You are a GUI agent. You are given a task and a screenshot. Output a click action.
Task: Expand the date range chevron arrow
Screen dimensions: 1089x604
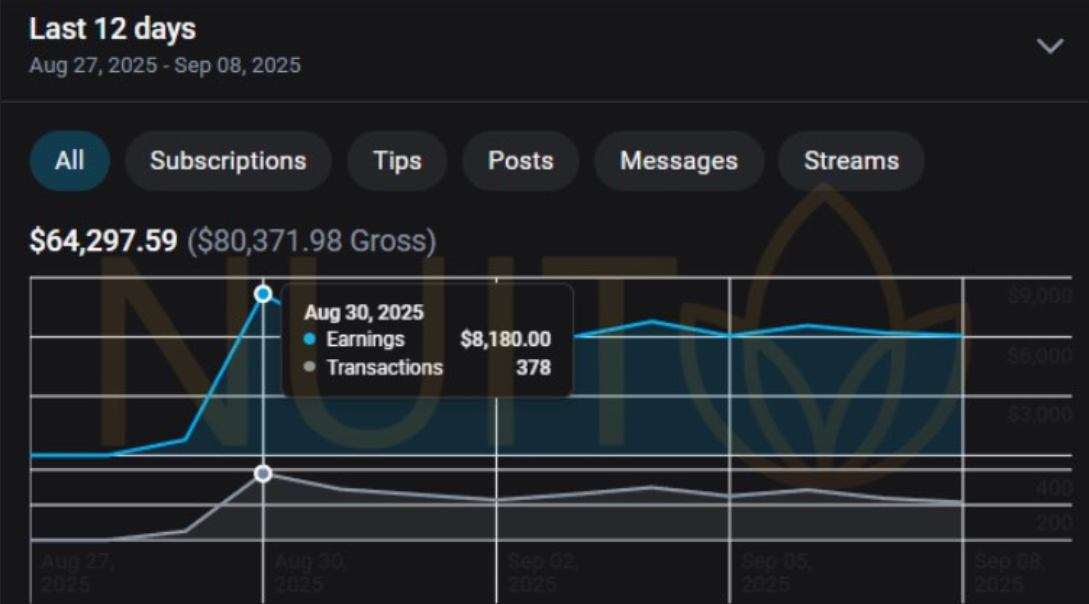tap(1049, 47)
